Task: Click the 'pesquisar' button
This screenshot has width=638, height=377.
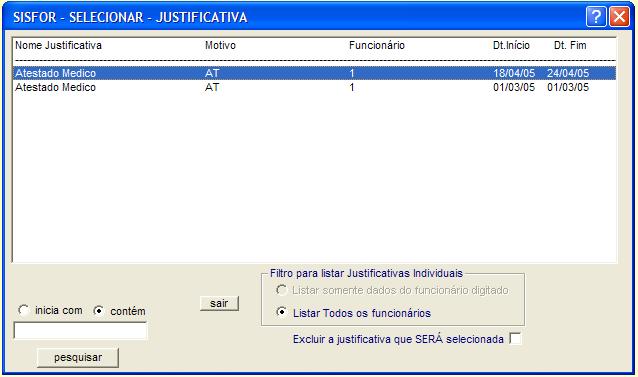Action: (x=78, y=357)
